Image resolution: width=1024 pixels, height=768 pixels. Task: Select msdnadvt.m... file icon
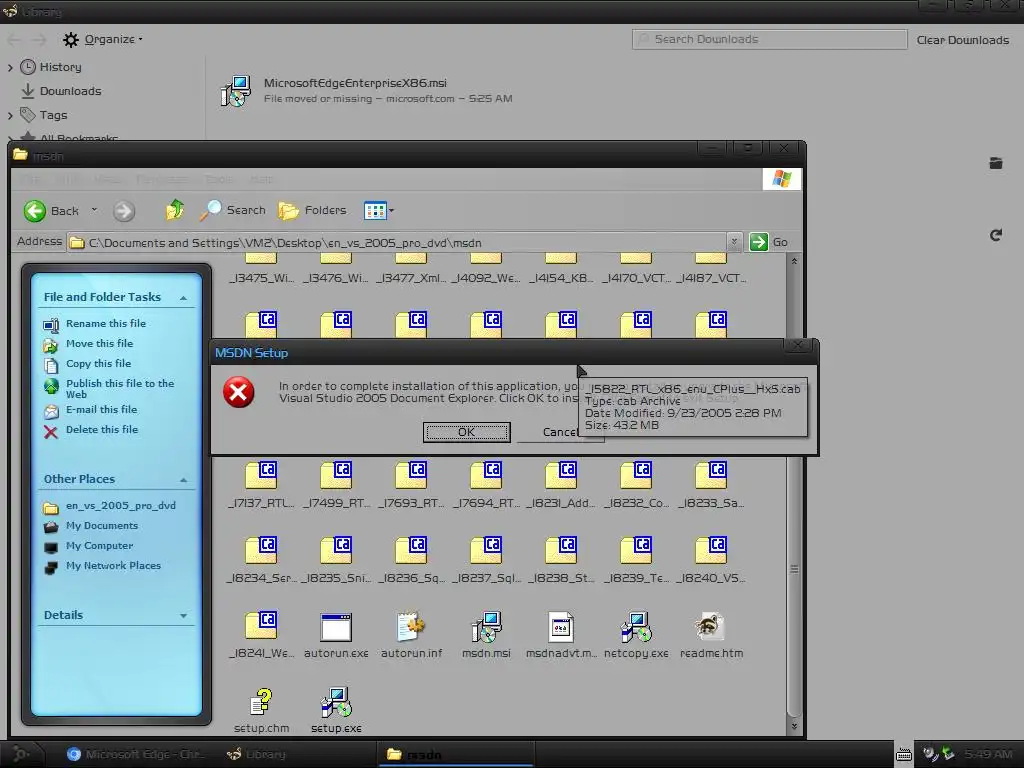click(561, 628)
